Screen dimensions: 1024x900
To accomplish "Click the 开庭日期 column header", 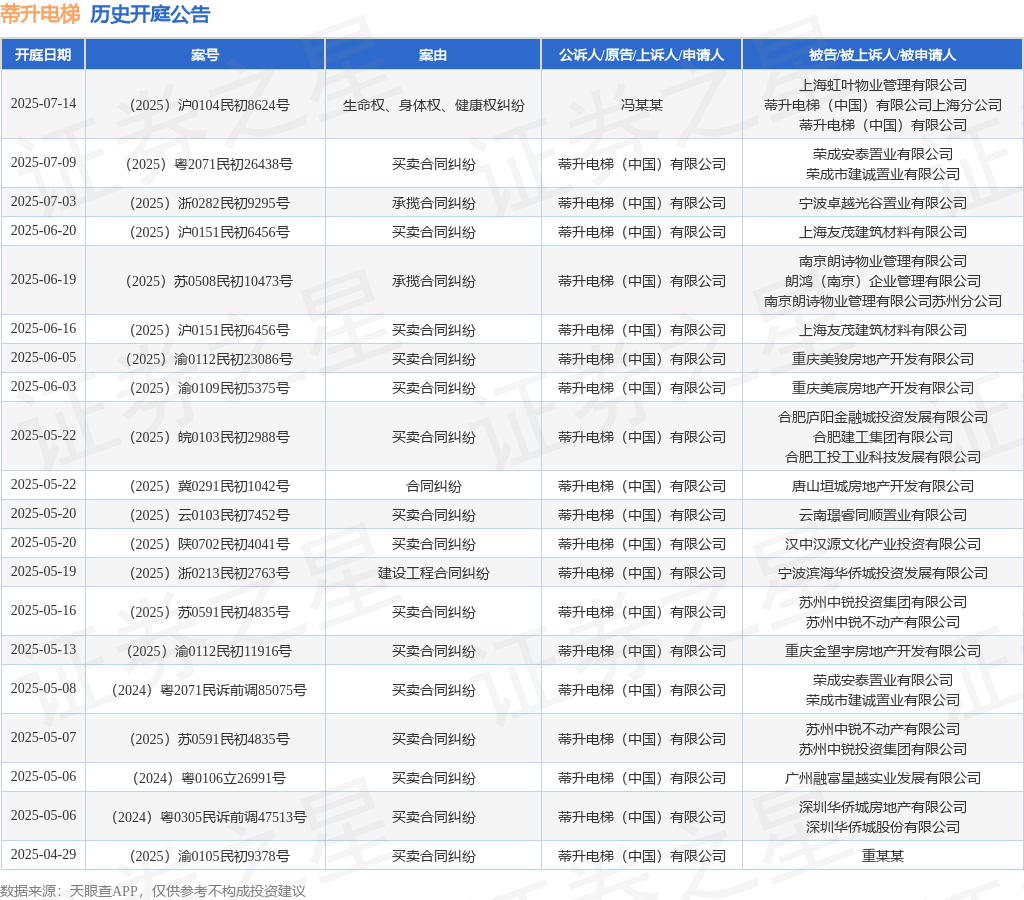I will point(43,55).
